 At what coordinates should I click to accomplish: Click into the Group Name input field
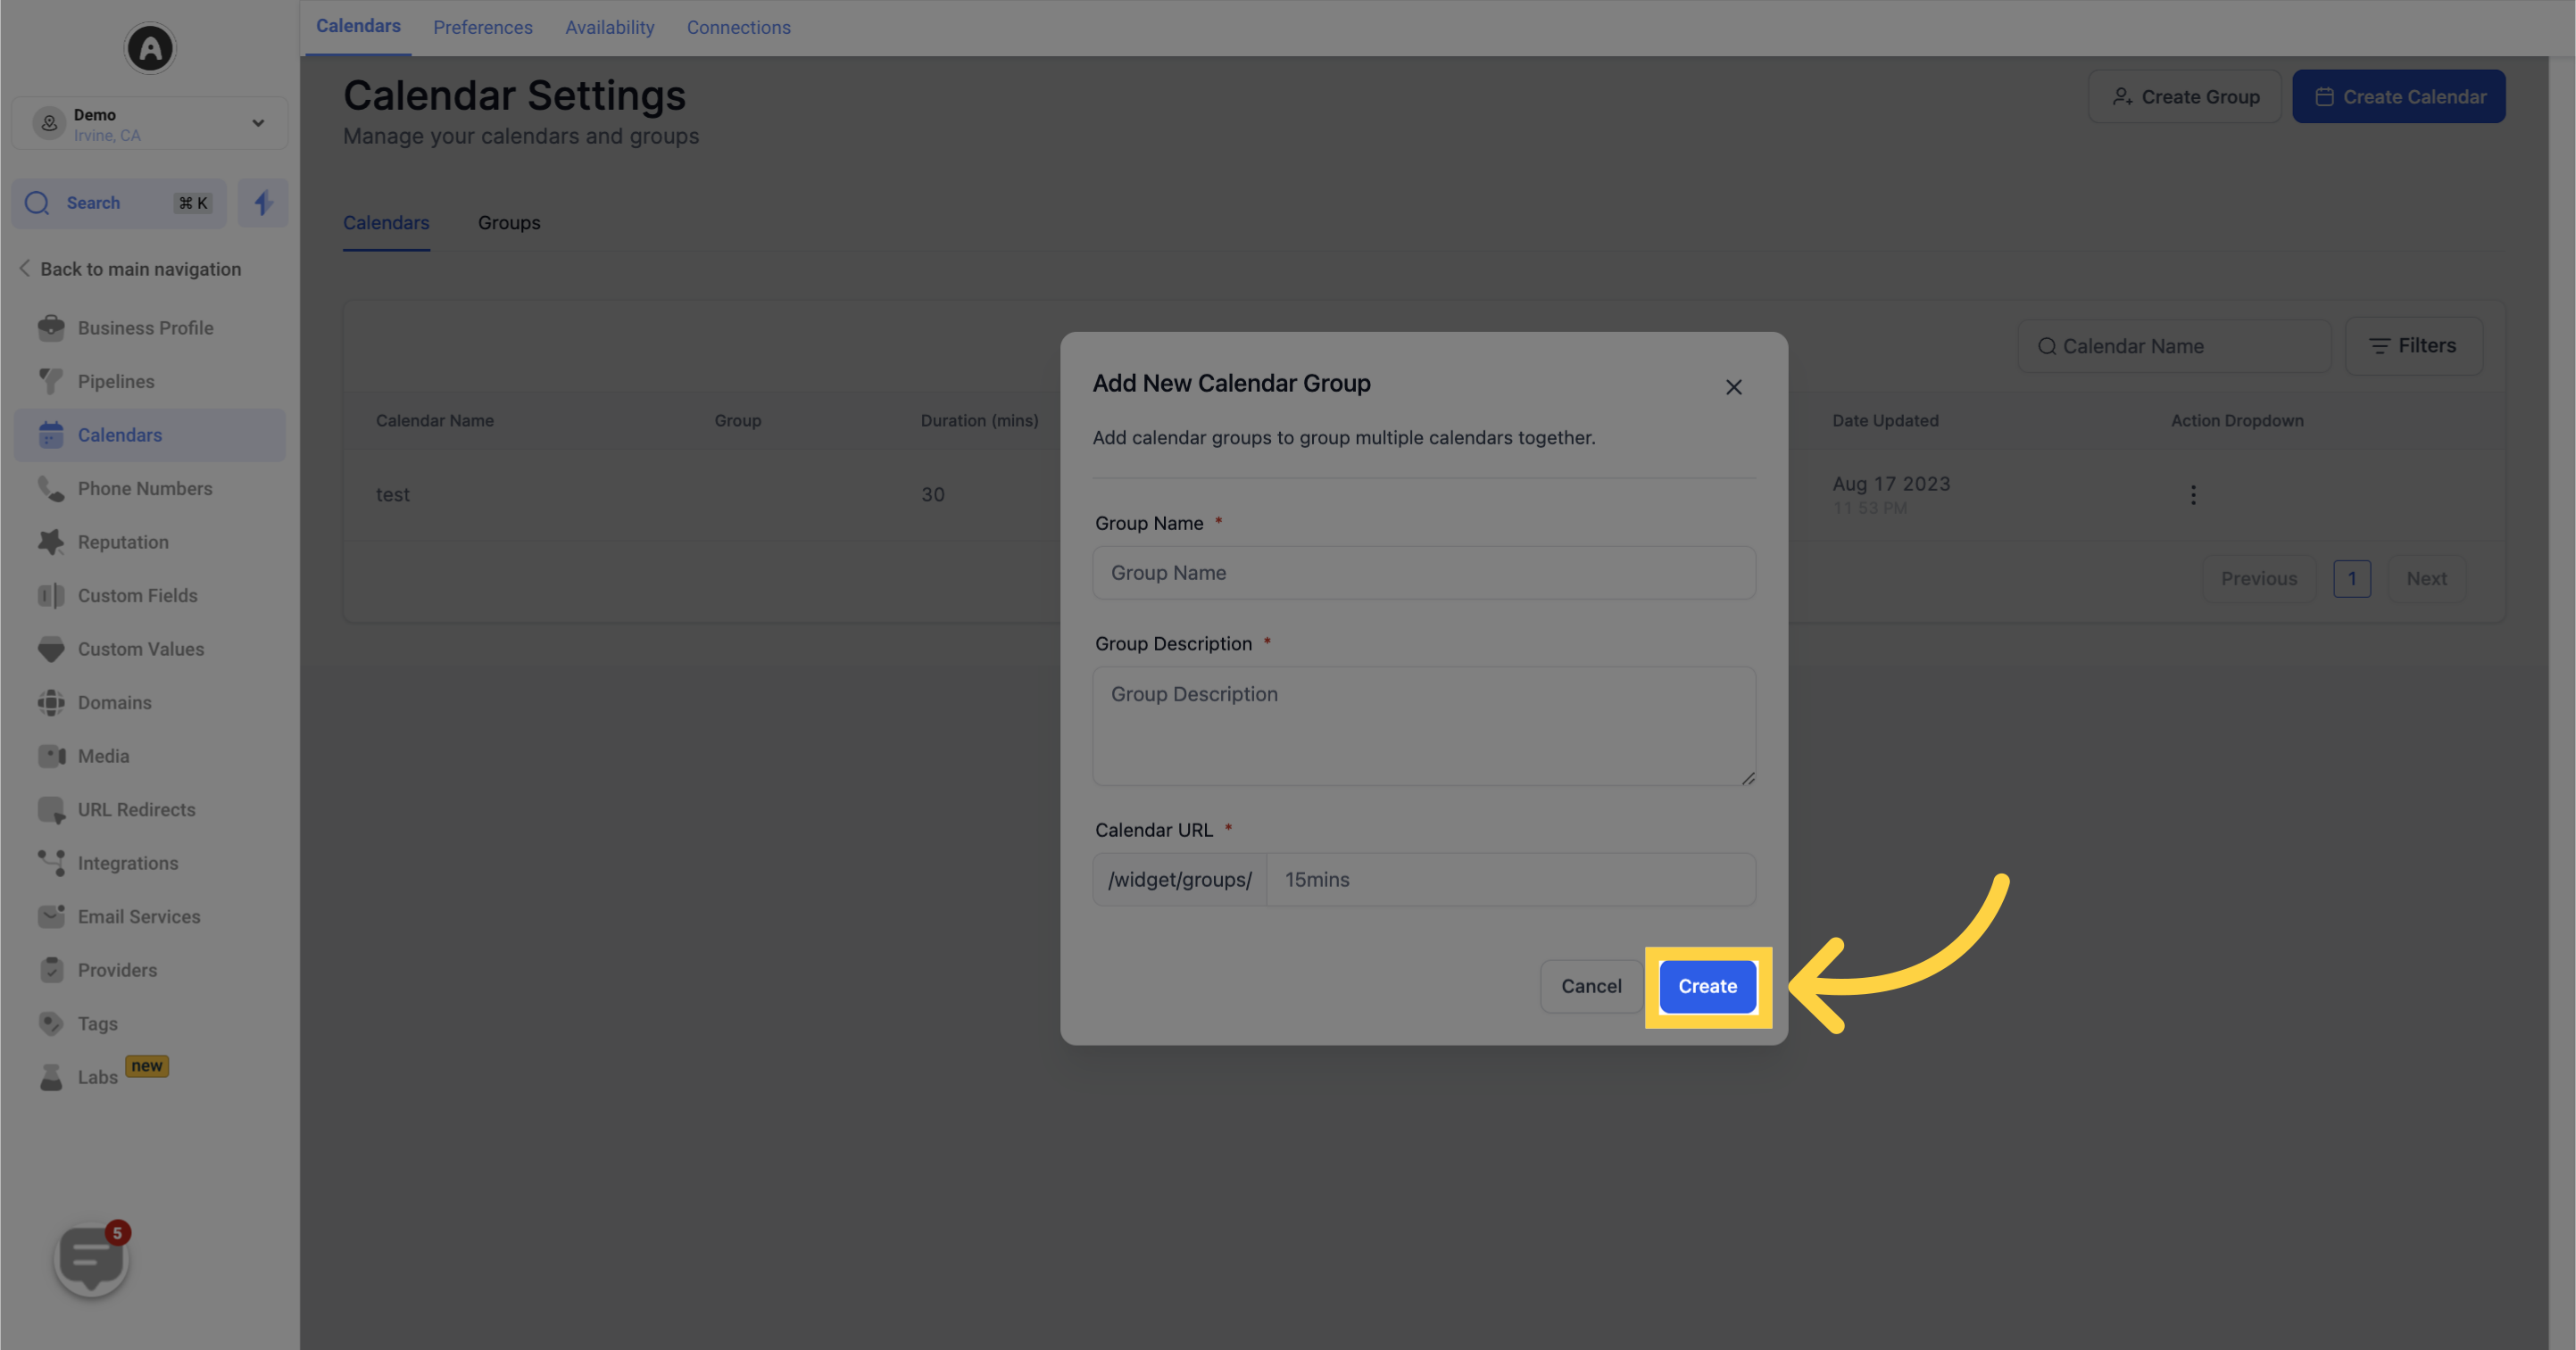point(1423,573)
